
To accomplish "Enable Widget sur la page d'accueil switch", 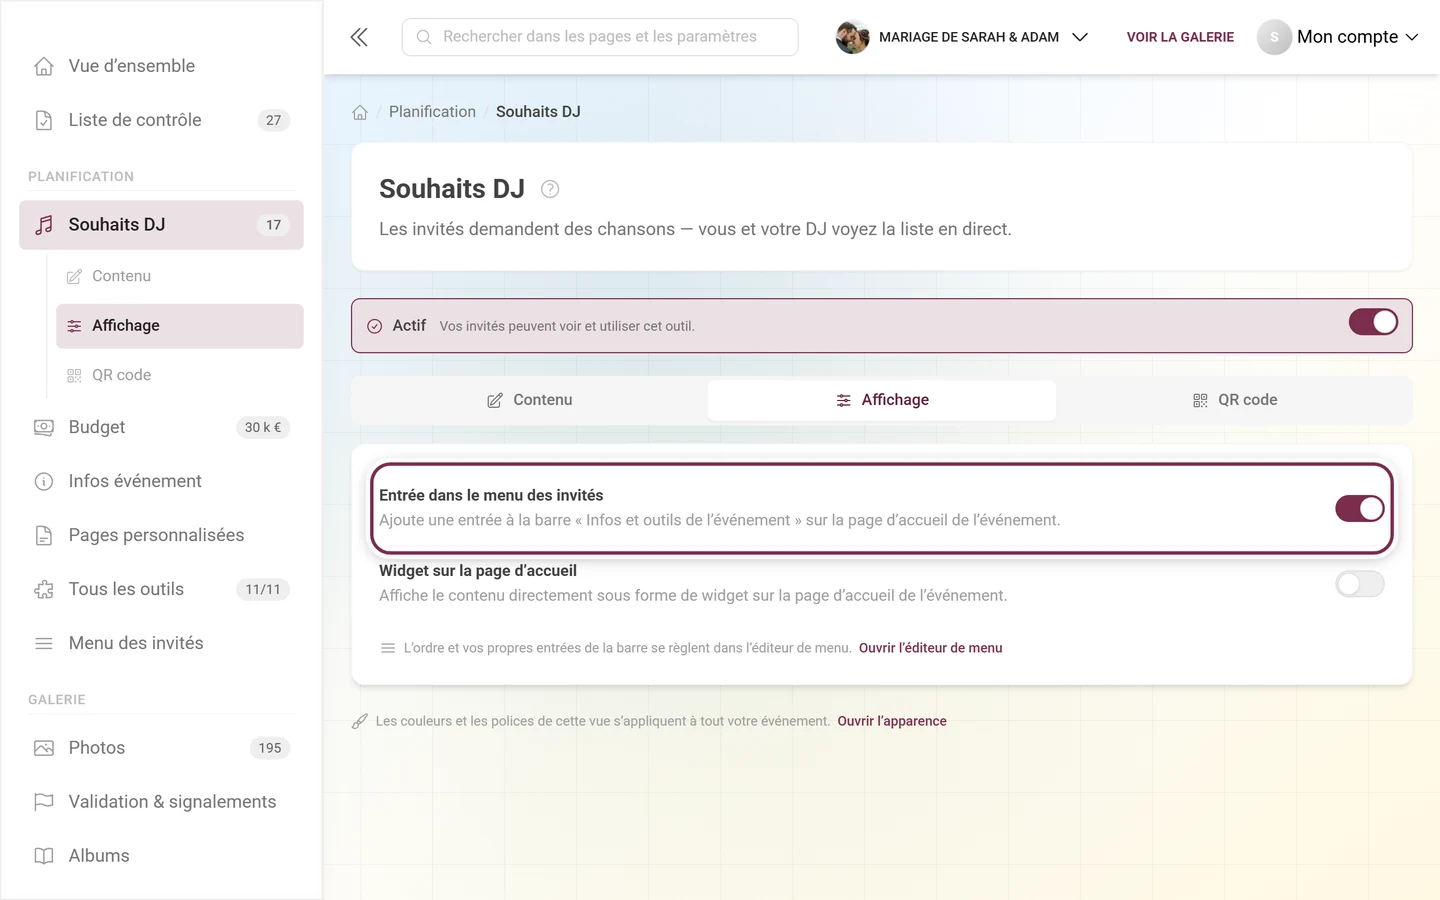I will coord(1360,584).
